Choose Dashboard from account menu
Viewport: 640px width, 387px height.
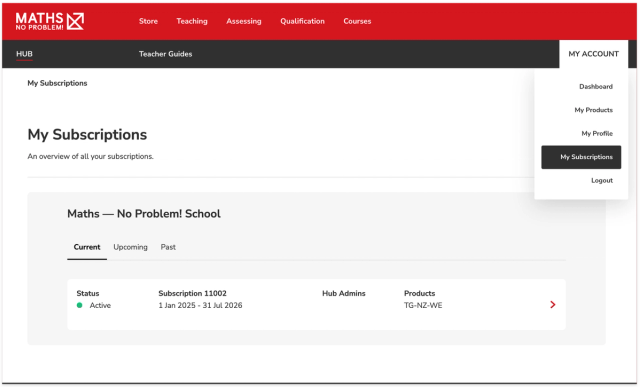(596, 87)
